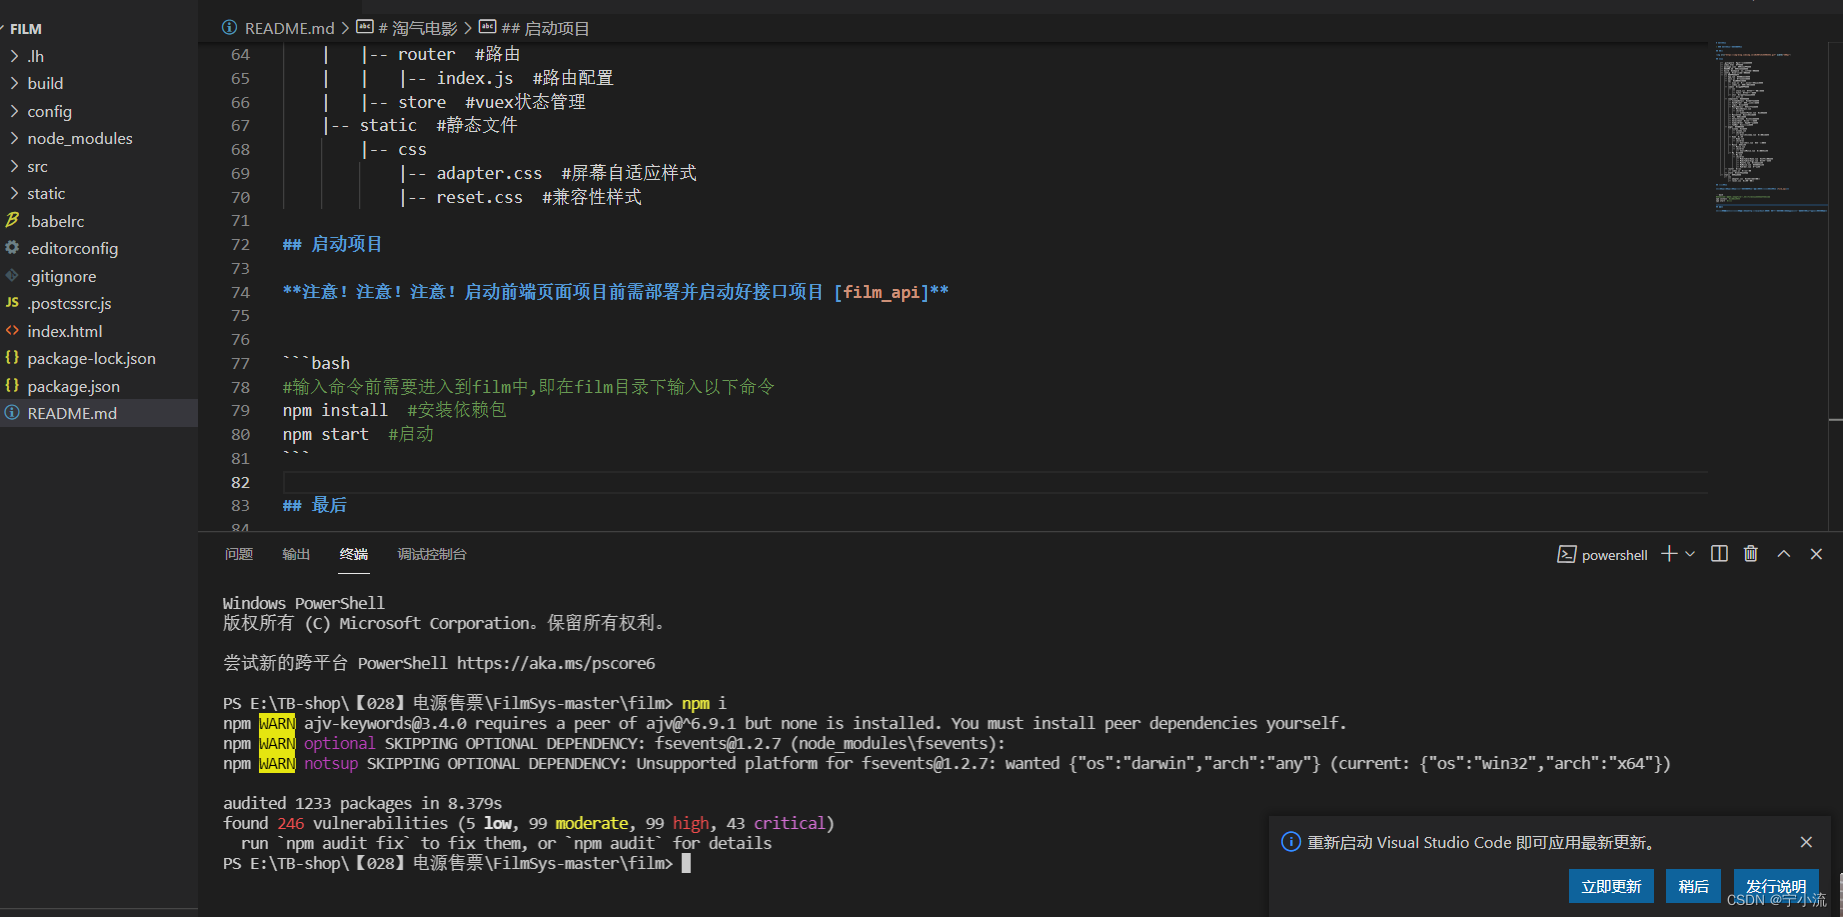The height and width of the screenshot is (917, 1843).
Task: Click the powershell terminal label
Action: [x=1614, y=555]
